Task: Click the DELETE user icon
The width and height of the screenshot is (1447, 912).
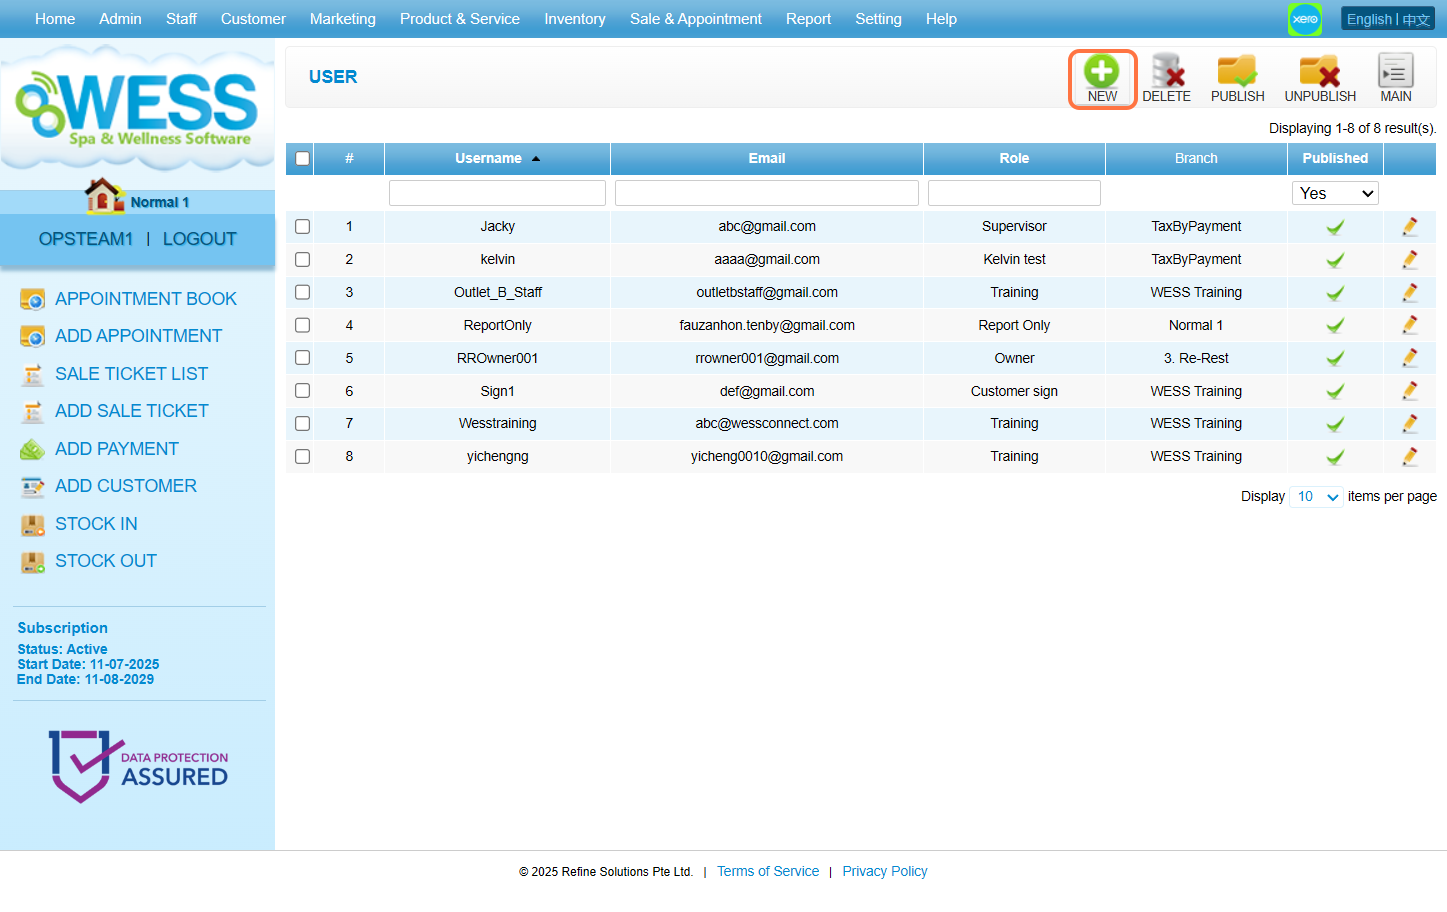Action: (1166, 77)
